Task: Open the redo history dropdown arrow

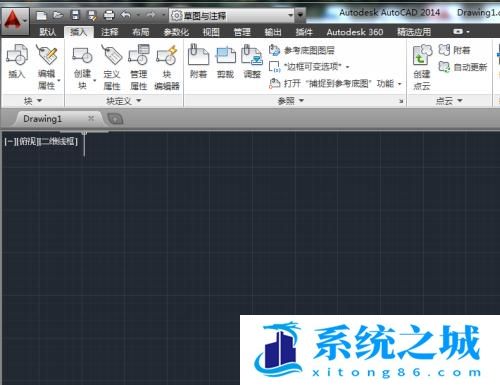Action: [x=163, y=15]
